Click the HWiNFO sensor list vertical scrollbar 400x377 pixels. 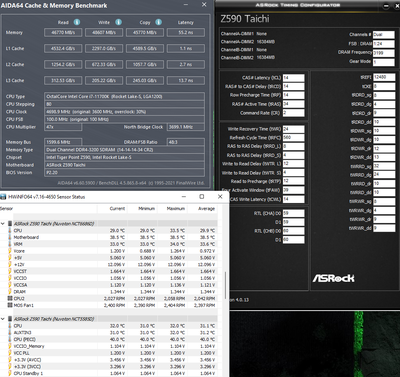[226, 285]
